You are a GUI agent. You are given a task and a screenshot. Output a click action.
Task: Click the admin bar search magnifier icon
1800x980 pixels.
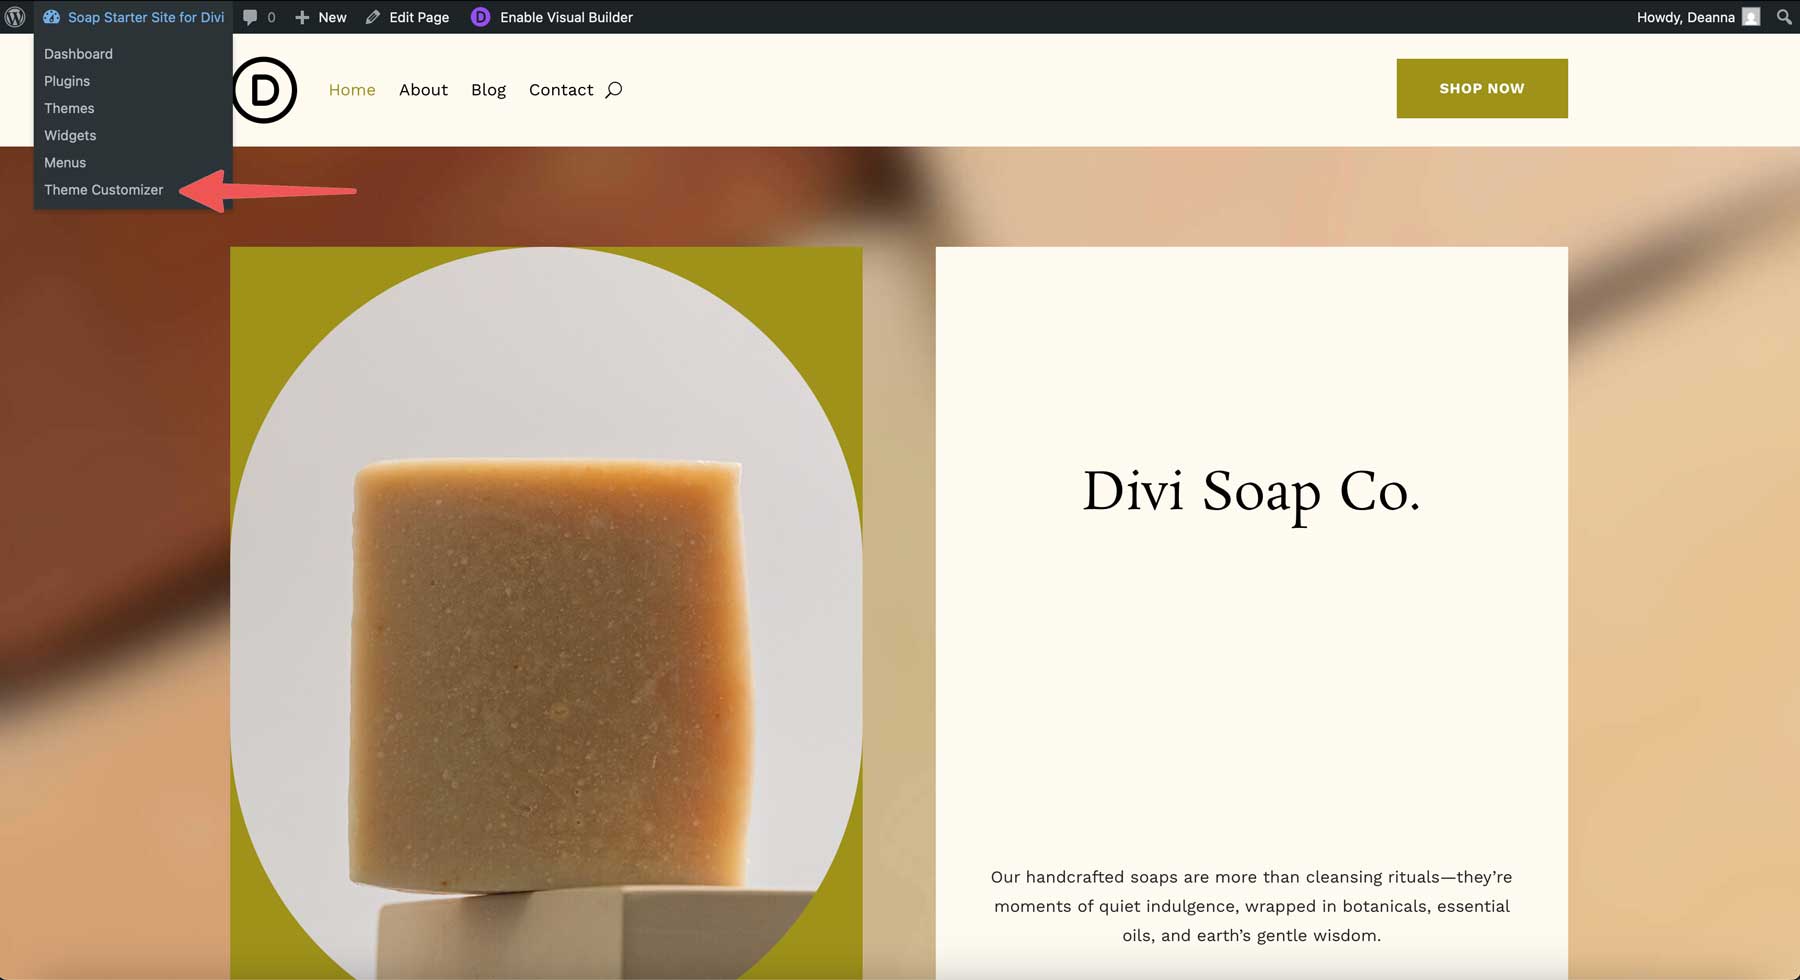(1784, 17)
